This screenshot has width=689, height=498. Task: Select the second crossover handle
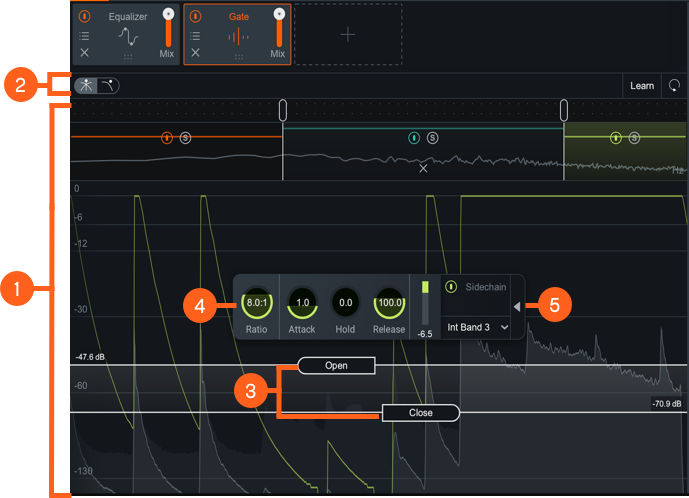pyautogui.click(x=564, y=110)
